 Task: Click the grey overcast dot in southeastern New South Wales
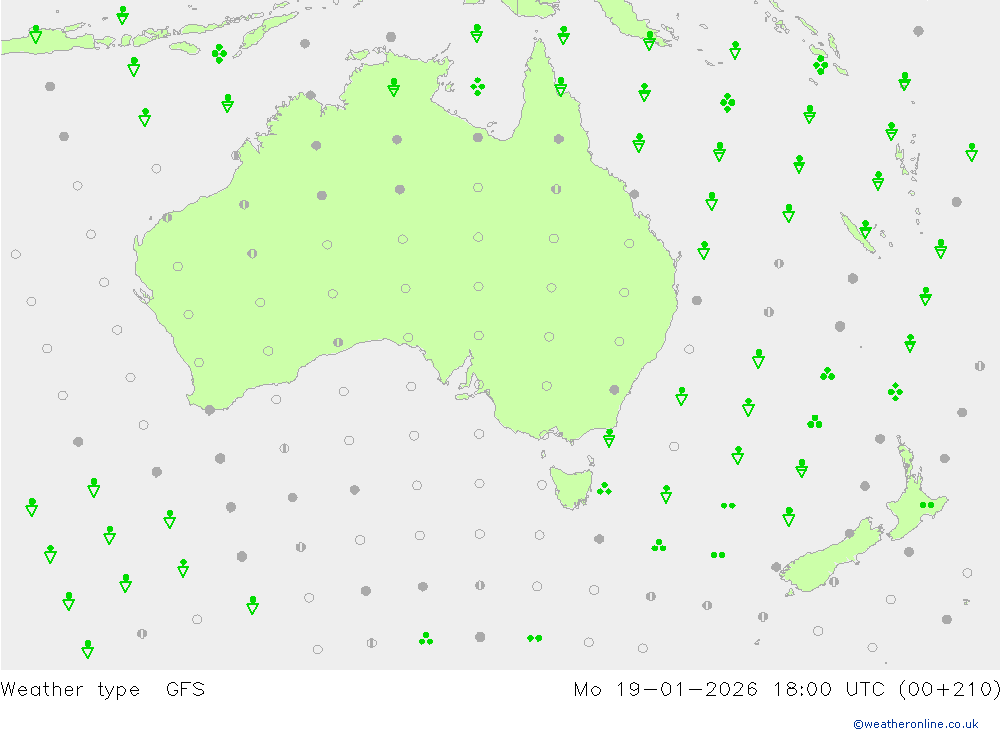pos(614,390)
